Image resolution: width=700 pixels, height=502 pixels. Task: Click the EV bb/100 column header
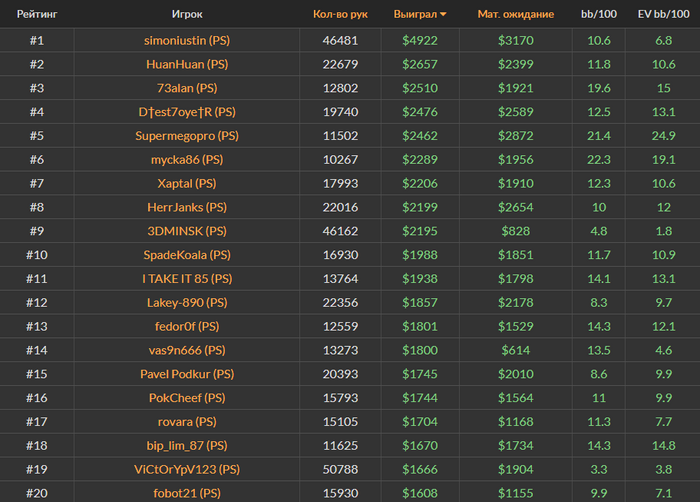663,14
